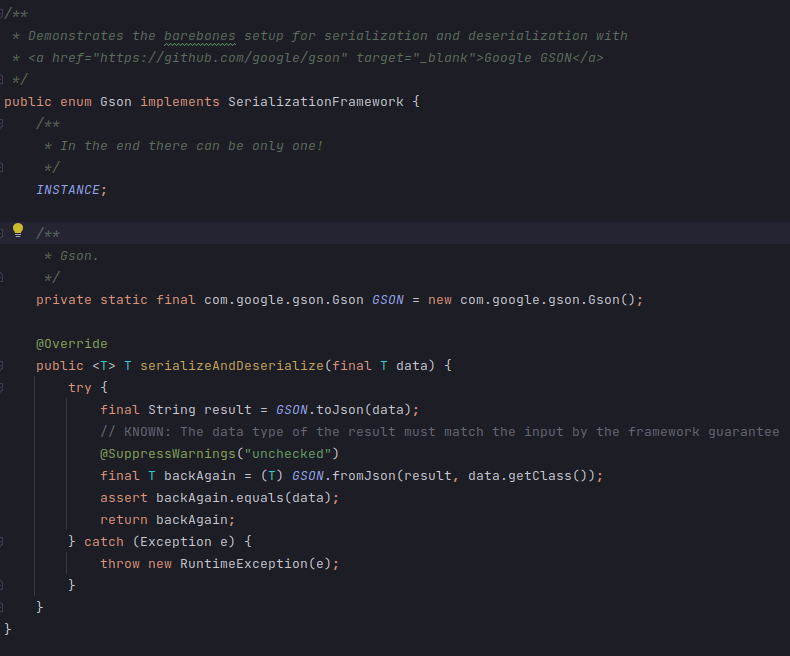Fold the serializeAndDeserialize method body
790x656 pixels.
pos(3,366)
